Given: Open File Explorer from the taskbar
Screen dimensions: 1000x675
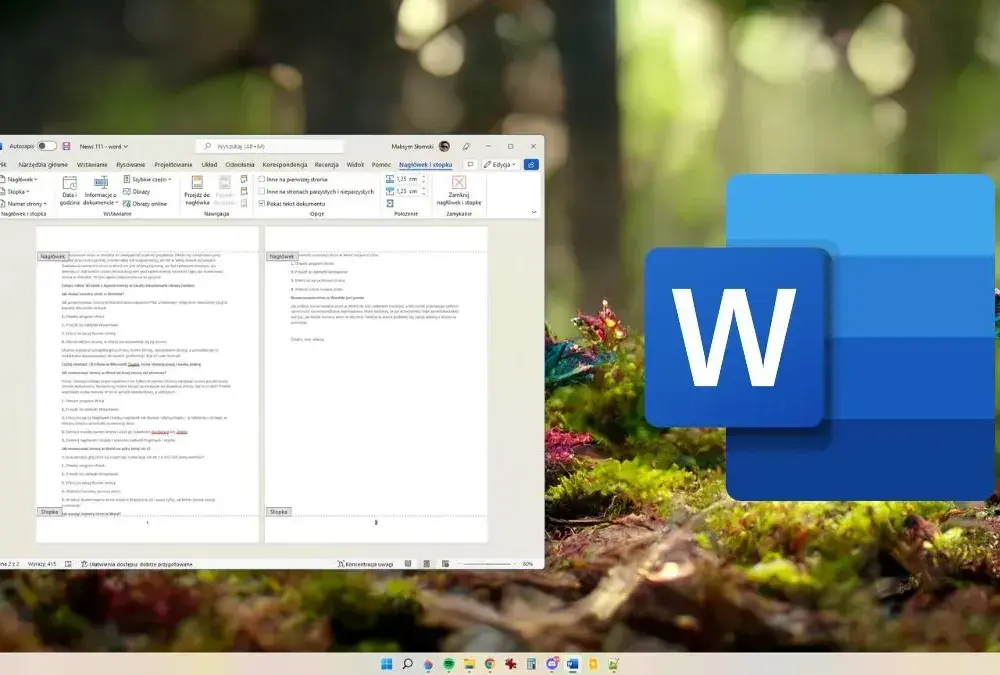Looking at the screenshot, I should tap(469, 664).
